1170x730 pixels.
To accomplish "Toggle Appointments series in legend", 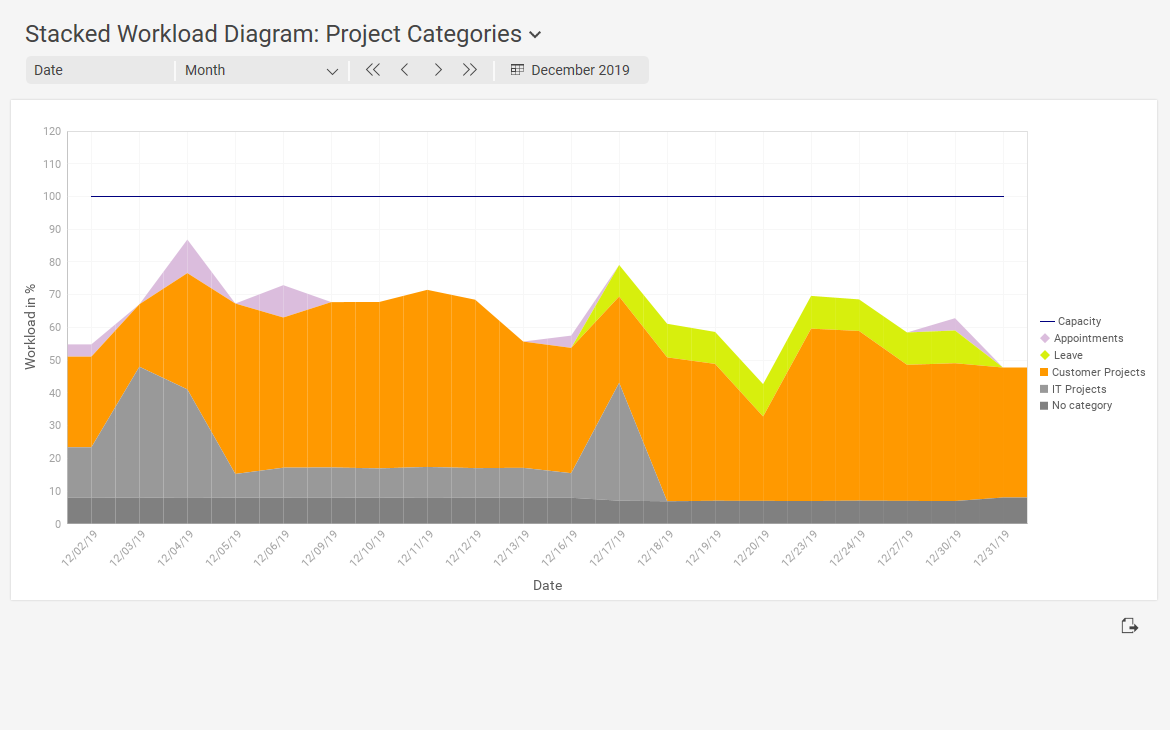I will click(x=1081, y=339).
